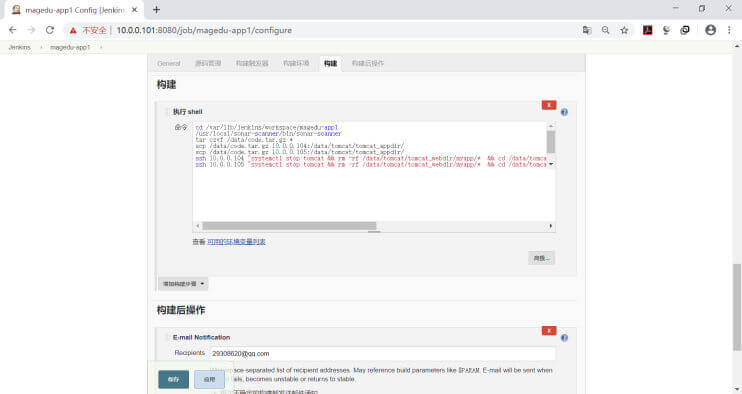742x394 pixels.
Task: Bookmark this page with the star icon
Action: pos(624,30)
